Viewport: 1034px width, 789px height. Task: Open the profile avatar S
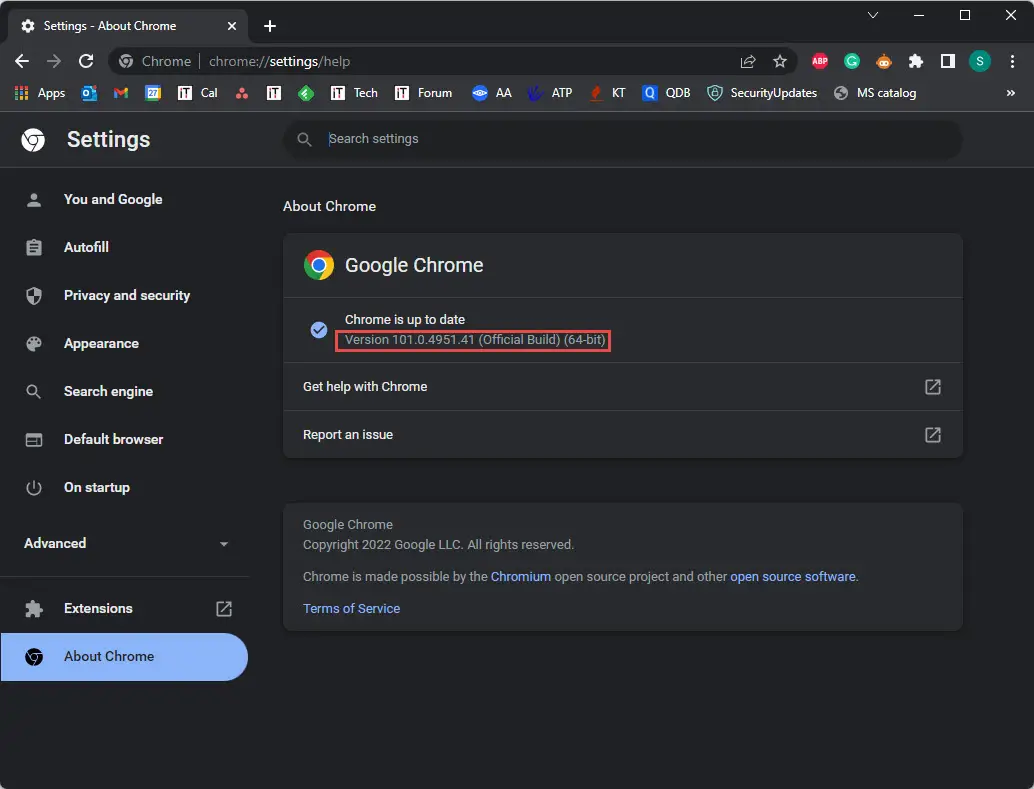980,61
